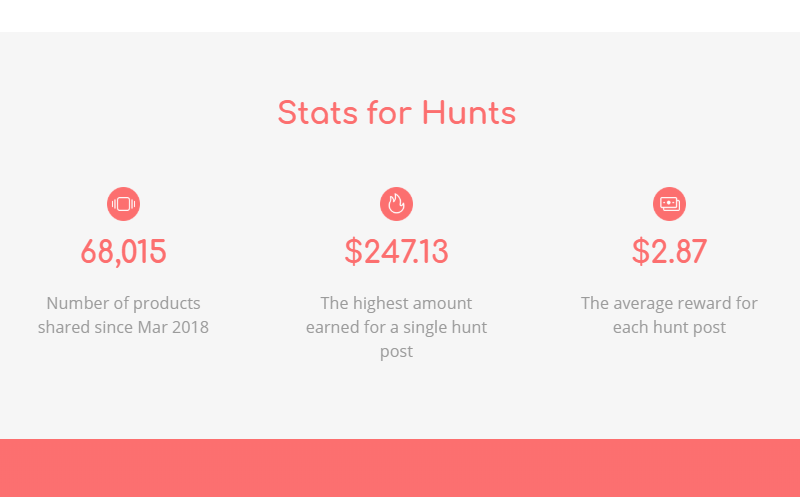Click the word 'Hunts' in the heading
This screenshot has width=800, height=497.
(469, 113)
